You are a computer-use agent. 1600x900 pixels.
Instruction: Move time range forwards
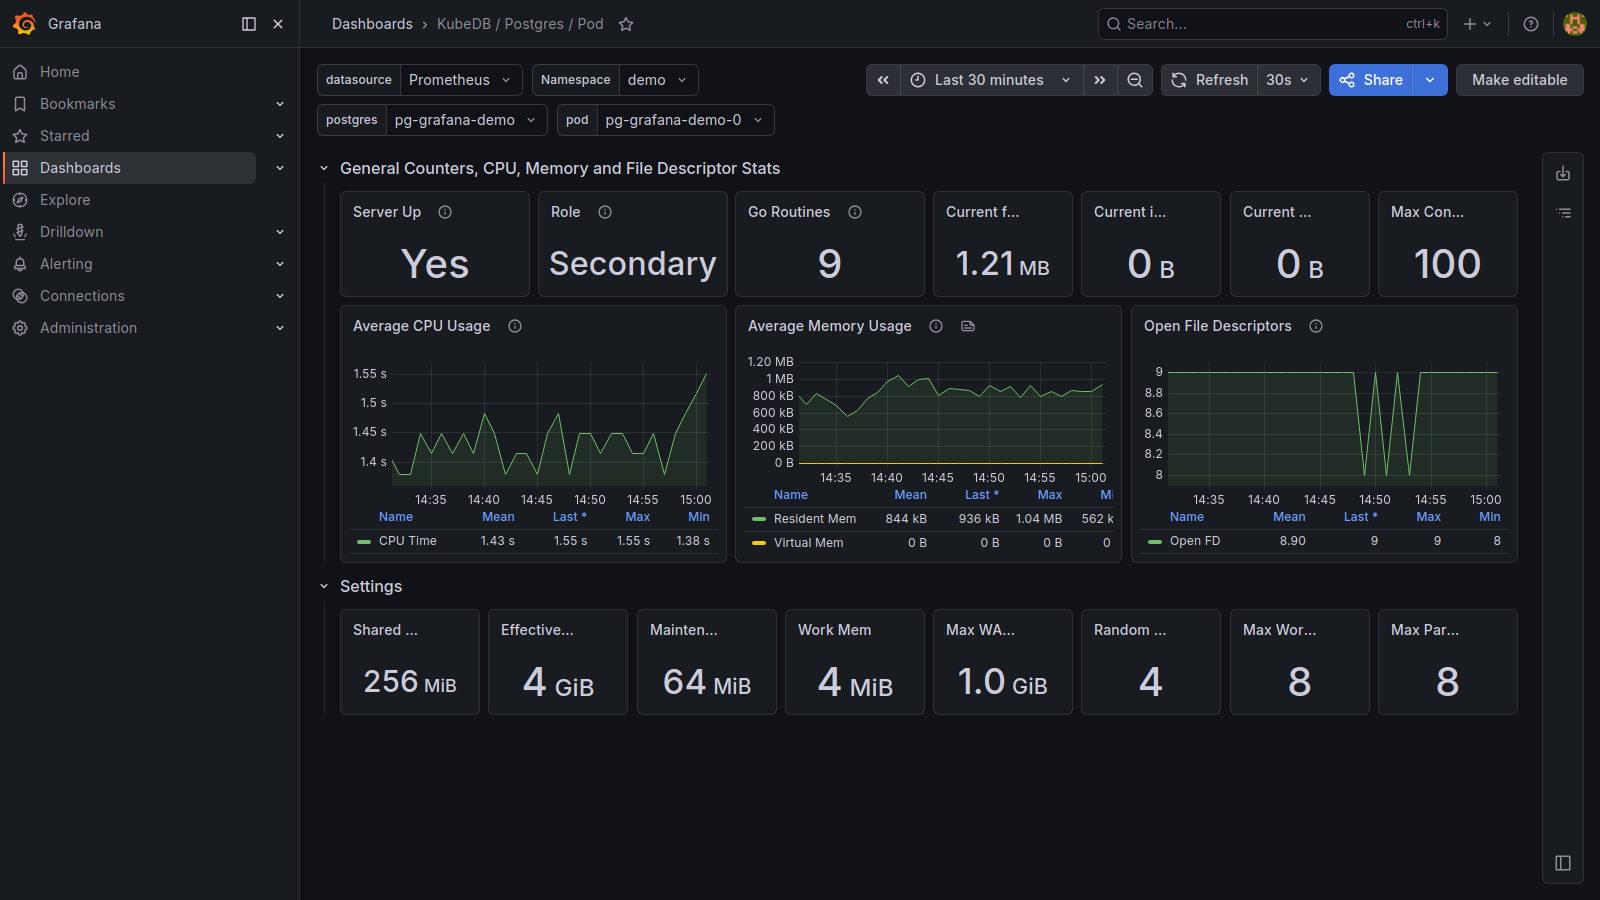(x=1100, y=80)
